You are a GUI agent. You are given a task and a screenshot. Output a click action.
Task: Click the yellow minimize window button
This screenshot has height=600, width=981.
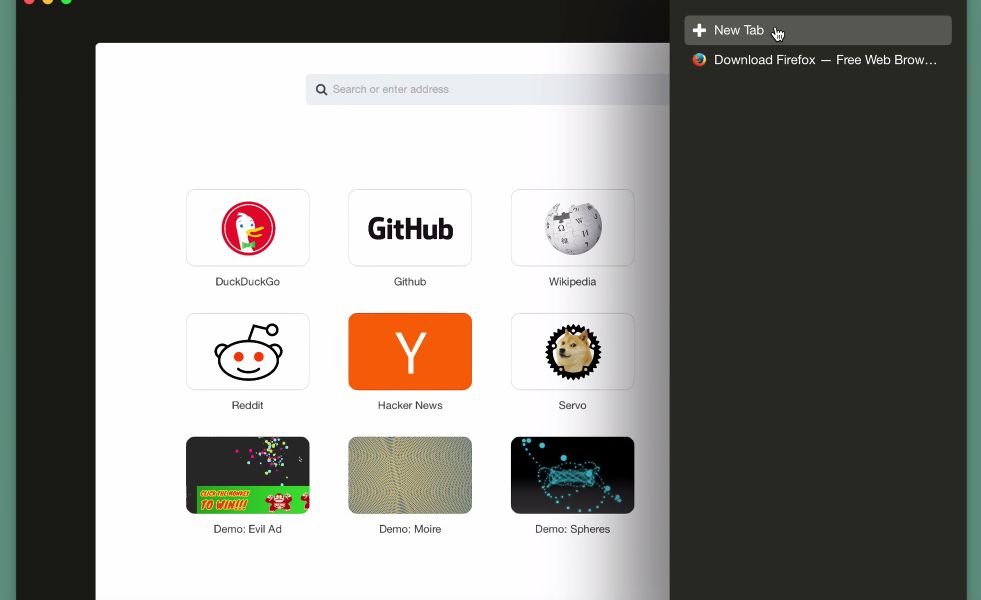coord(48,1)
